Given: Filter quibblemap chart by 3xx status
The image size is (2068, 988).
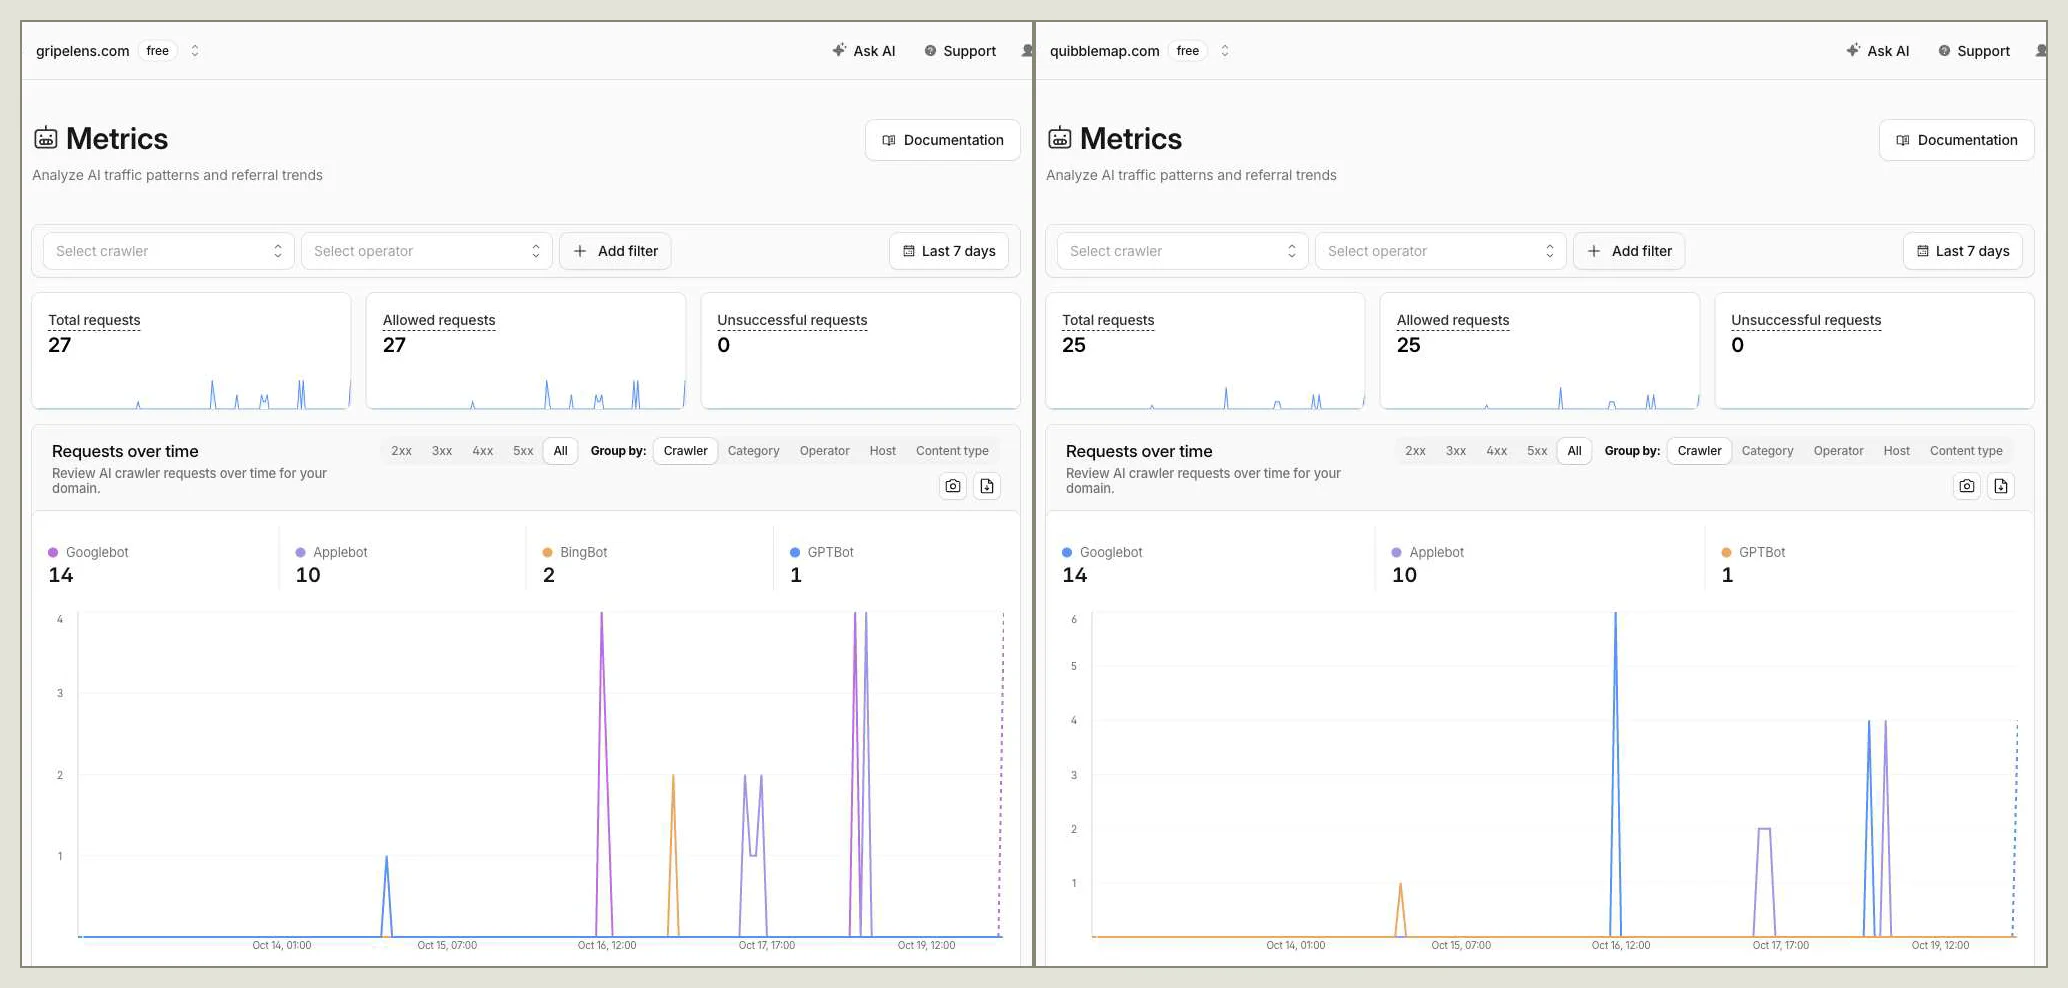Looking at the screenshot, I should click(x=1456, y=451).
